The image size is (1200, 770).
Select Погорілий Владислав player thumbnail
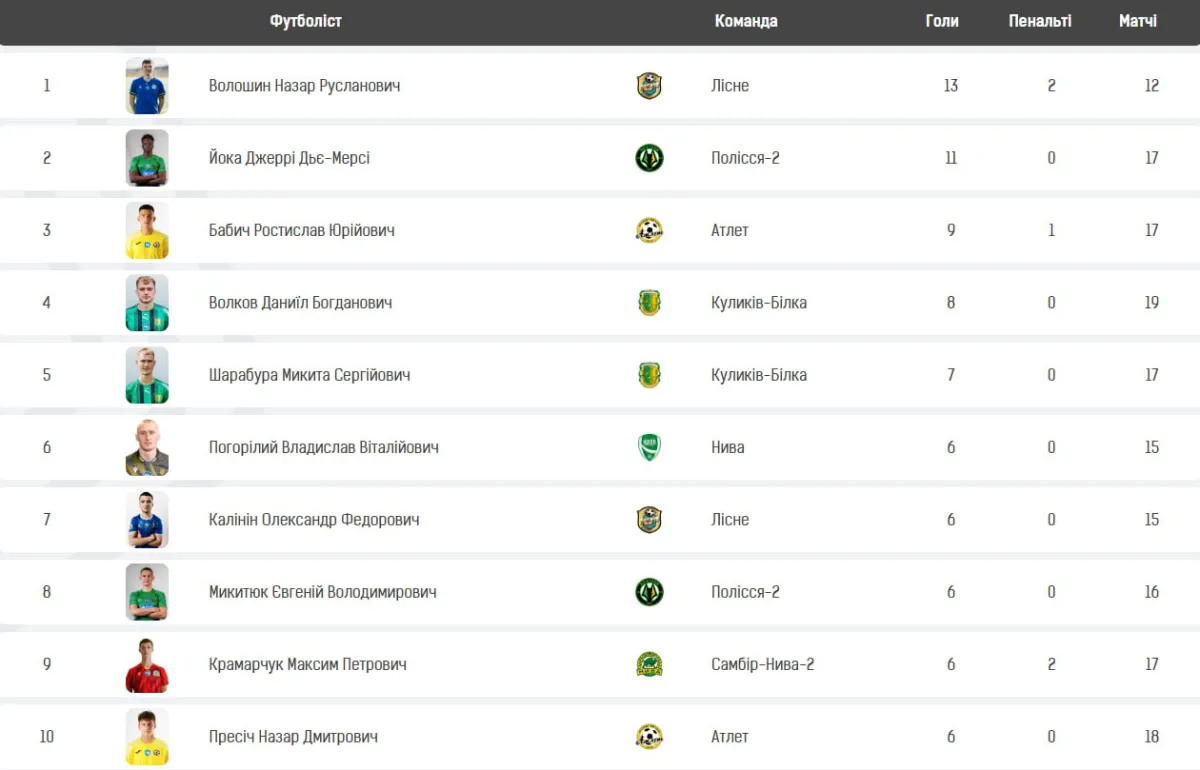pyautogui.click(x=147, y=447)
